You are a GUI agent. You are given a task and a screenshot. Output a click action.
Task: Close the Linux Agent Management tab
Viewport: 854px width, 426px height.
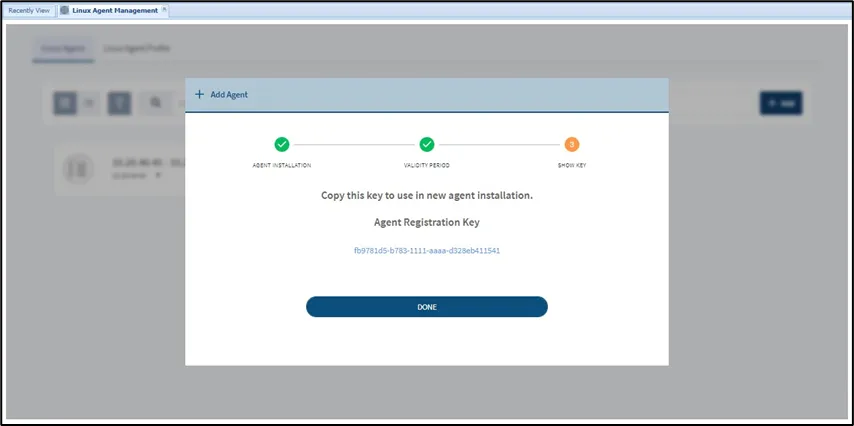(164, 9)
